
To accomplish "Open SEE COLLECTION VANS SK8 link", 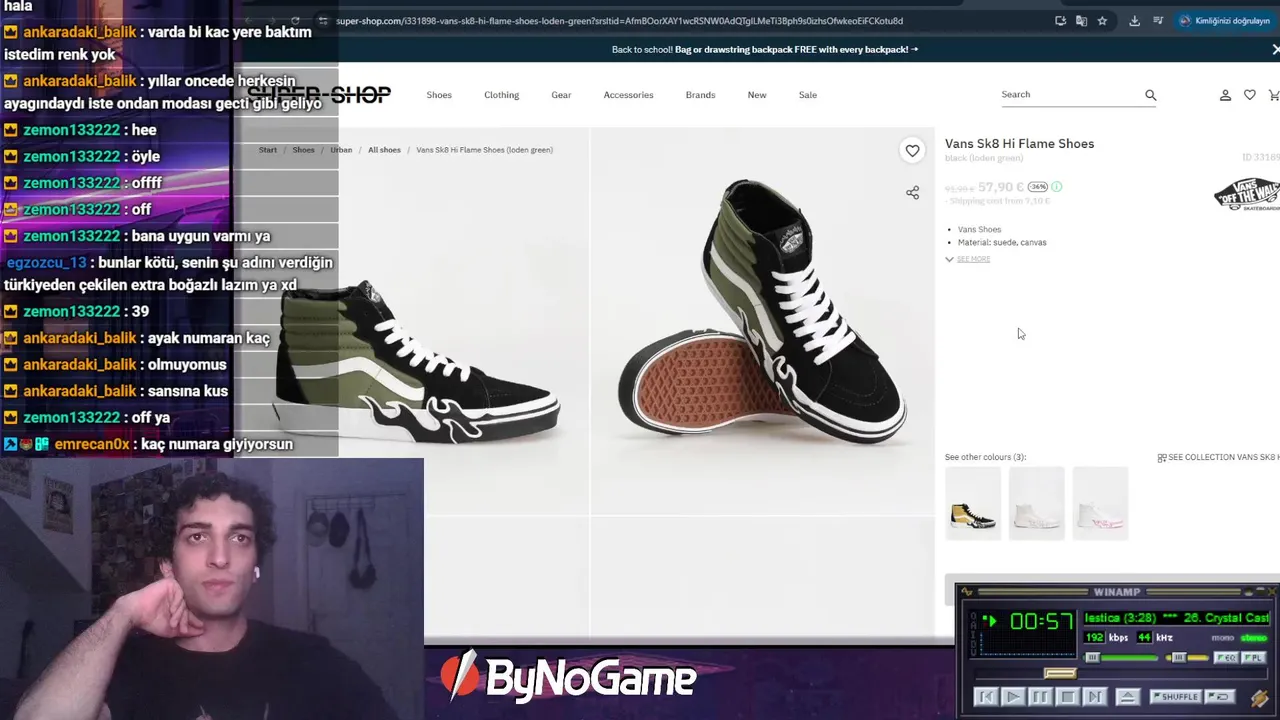I will coord(1219,457).
